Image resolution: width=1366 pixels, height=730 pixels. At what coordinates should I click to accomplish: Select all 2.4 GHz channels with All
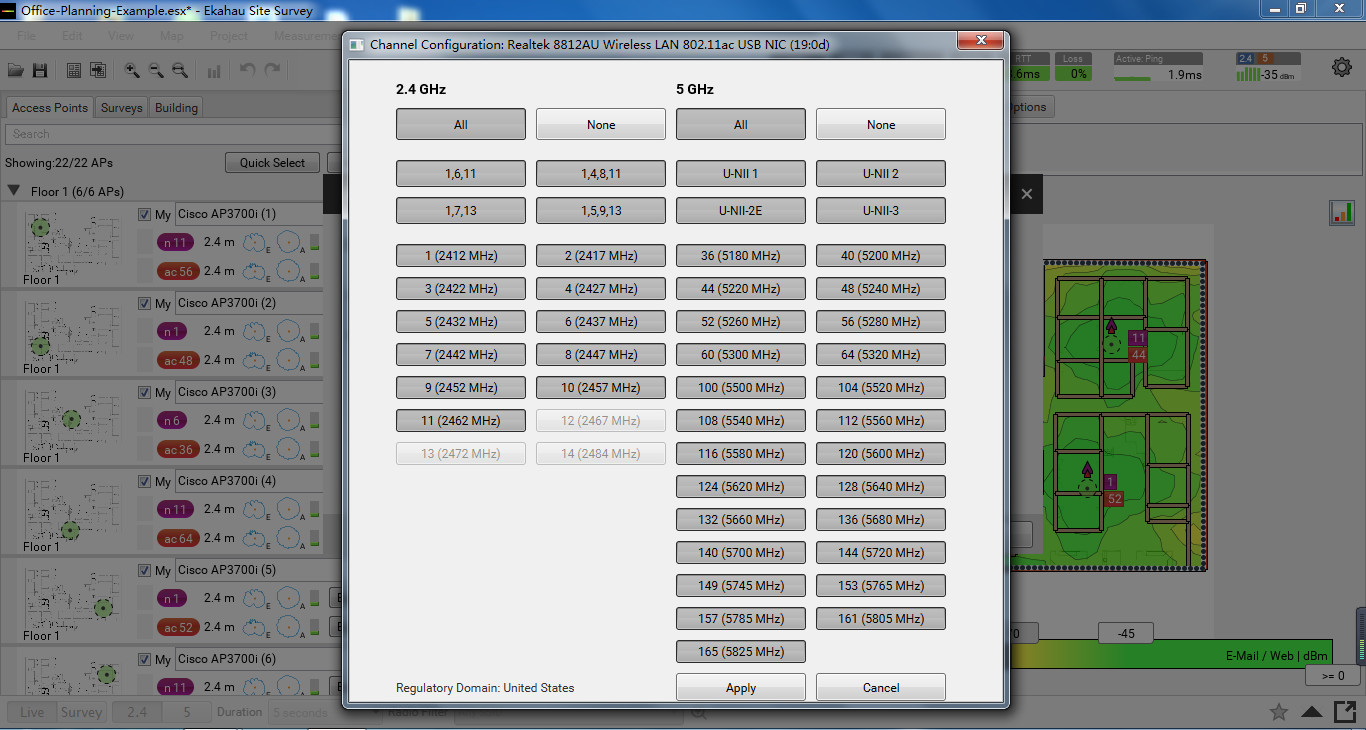461,125
